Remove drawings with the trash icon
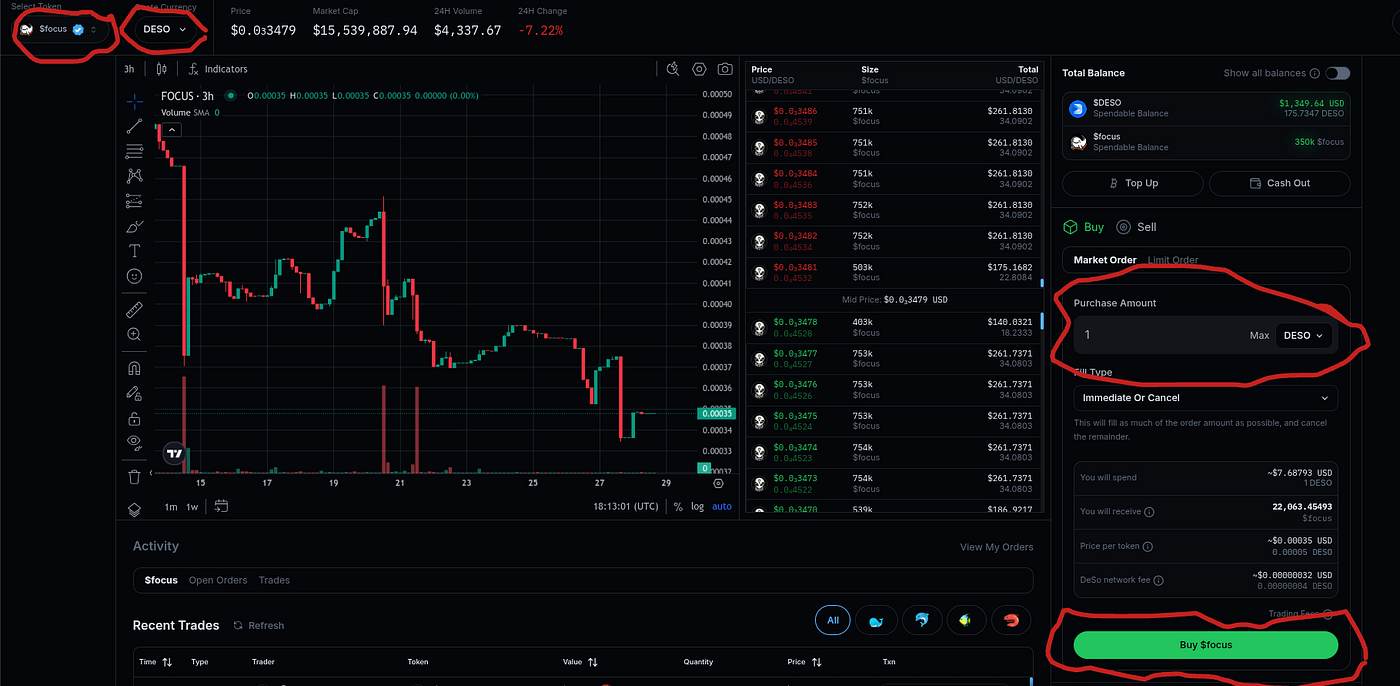The width and height of the screenshot is (1400, 686). (134, 477)
